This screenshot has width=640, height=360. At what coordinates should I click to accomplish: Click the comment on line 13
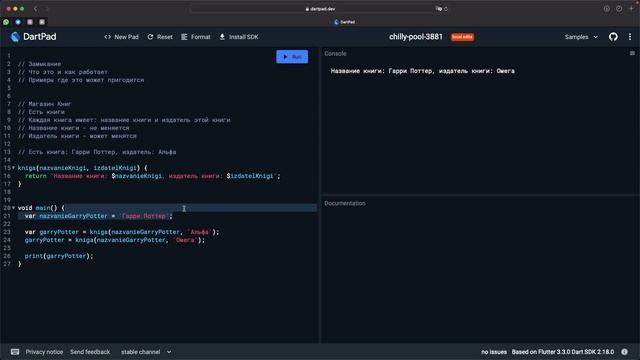coord(97,152)
